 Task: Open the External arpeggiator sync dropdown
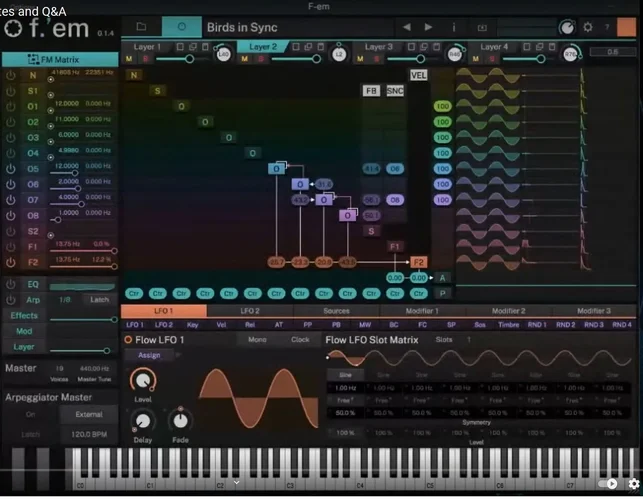[x=89, y=414]
